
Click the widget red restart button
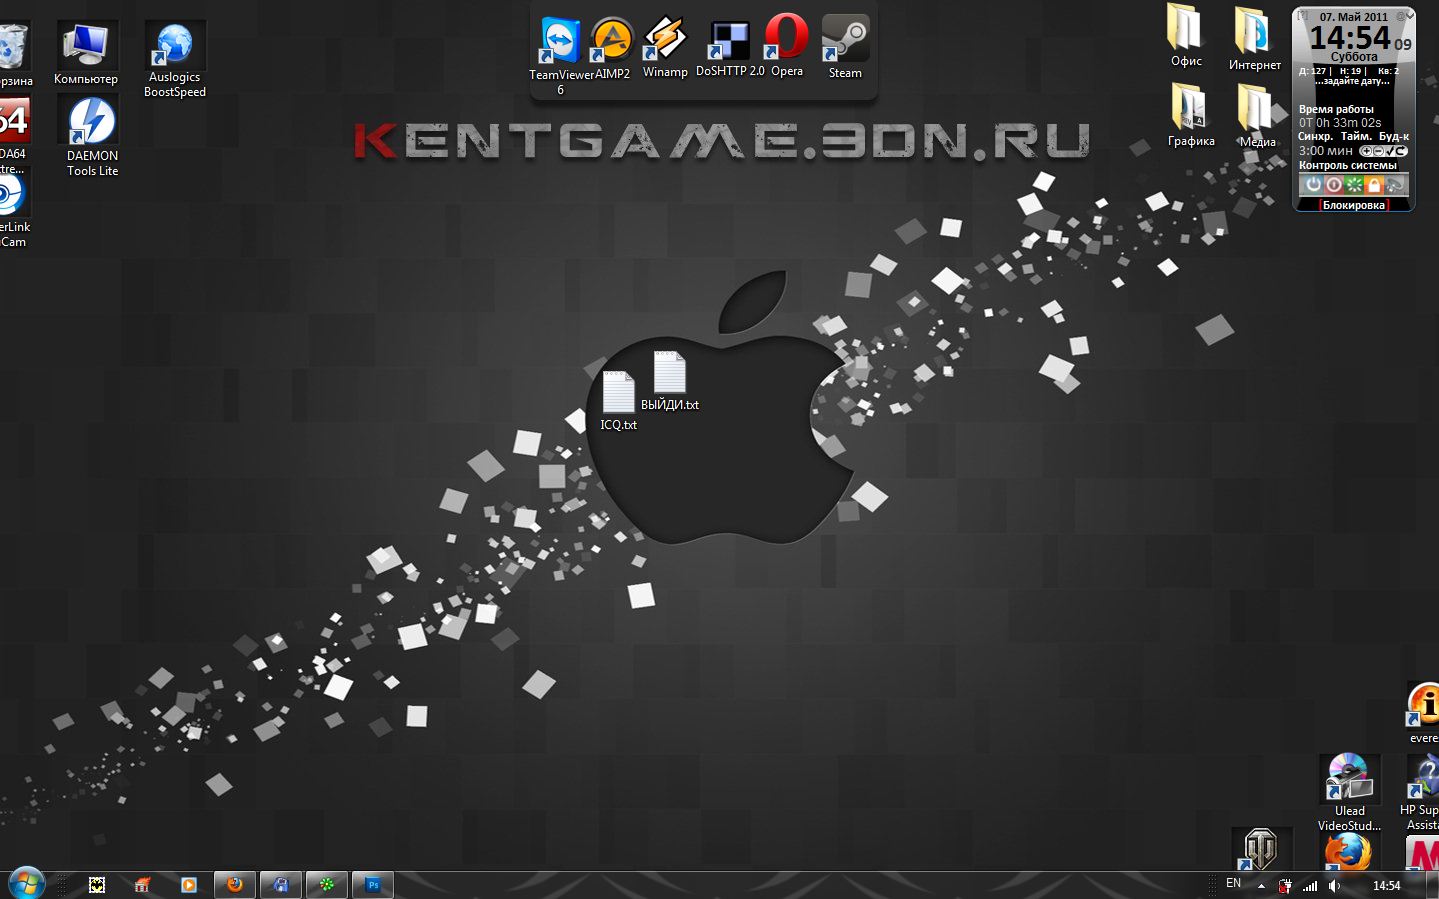pyautogui.click(x=1334, y=185)
